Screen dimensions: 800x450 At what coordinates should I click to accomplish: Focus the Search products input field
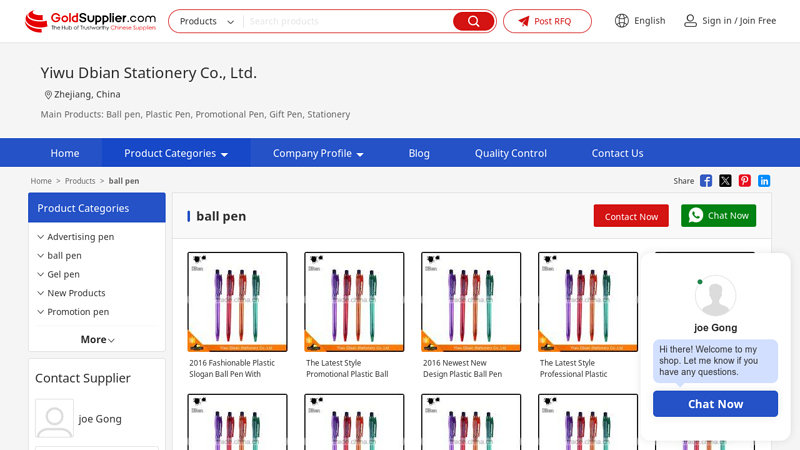[348, 21]
